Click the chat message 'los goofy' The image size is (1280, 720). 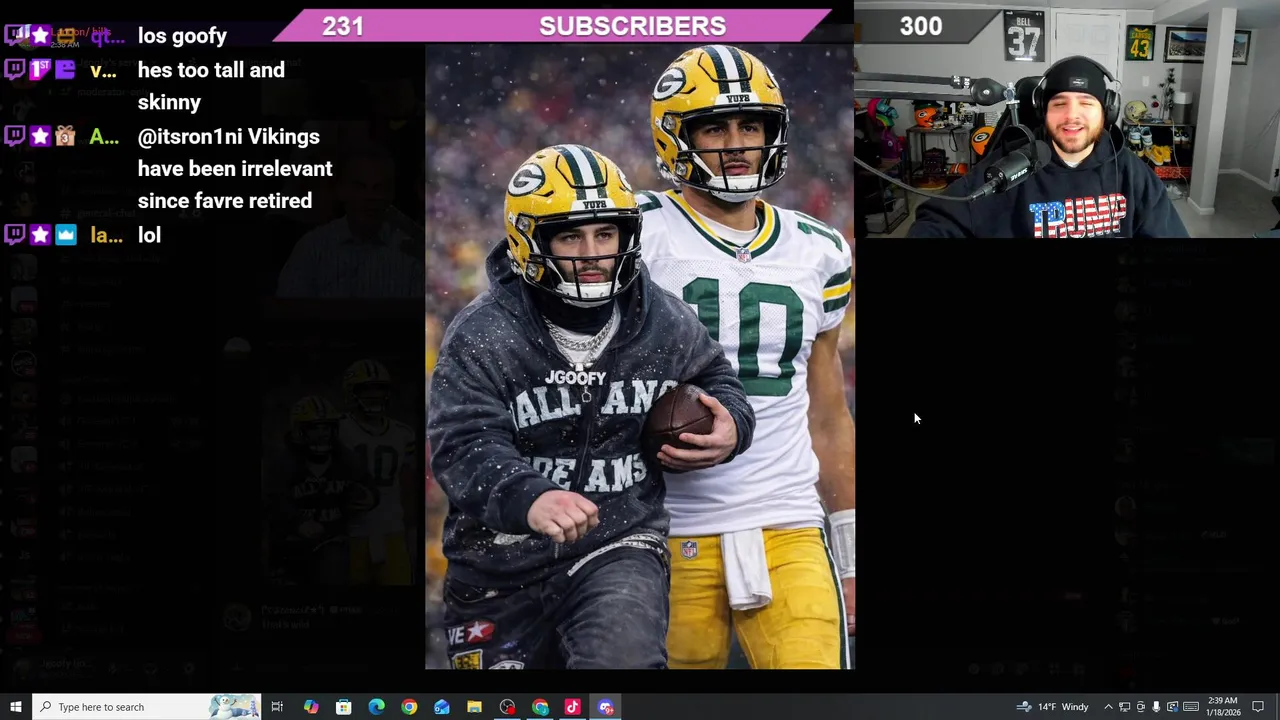182,36
